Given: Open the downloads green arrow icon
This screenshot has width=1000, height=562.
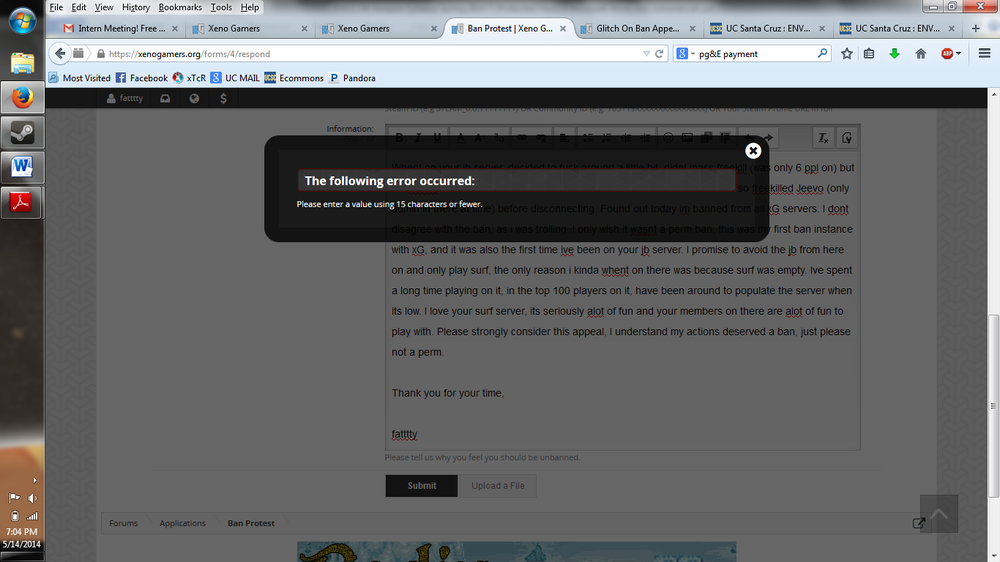Looking at the screenshot, I should [x=894, y=54].
